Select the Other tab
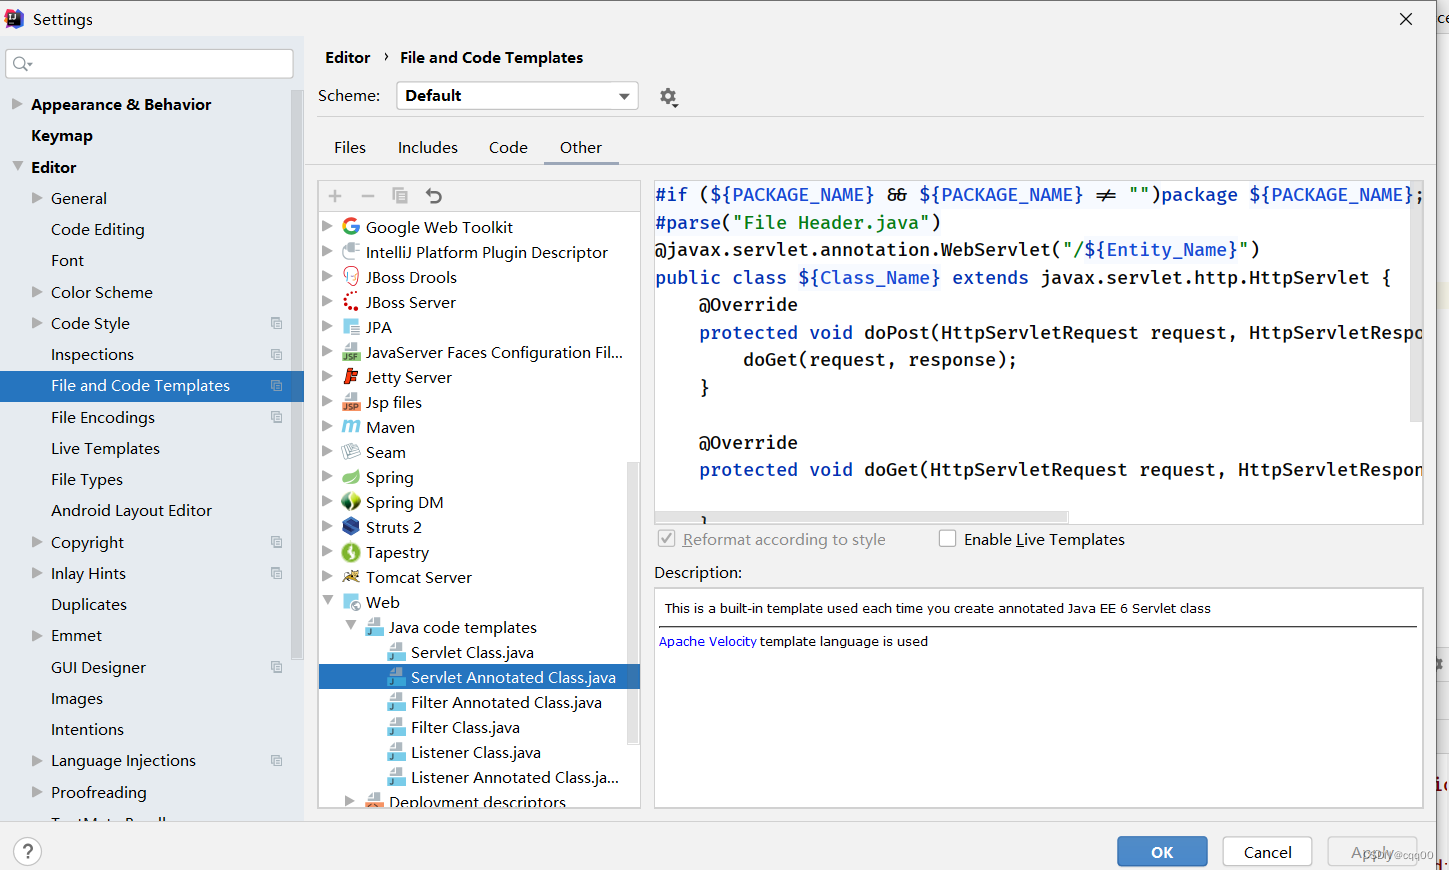The height and width of the screenshot is (870, 1449). 581,147
